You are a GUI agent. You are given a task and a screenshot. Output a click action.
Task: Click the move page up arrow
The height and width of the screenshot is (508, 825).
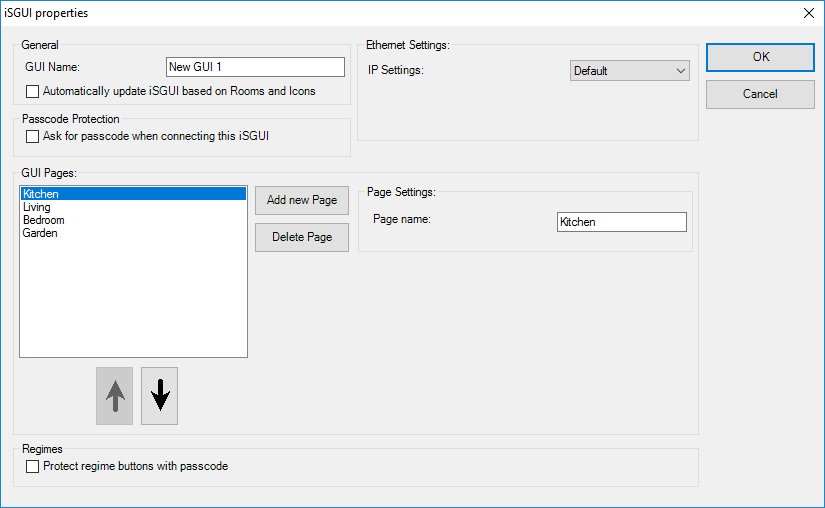114,396
